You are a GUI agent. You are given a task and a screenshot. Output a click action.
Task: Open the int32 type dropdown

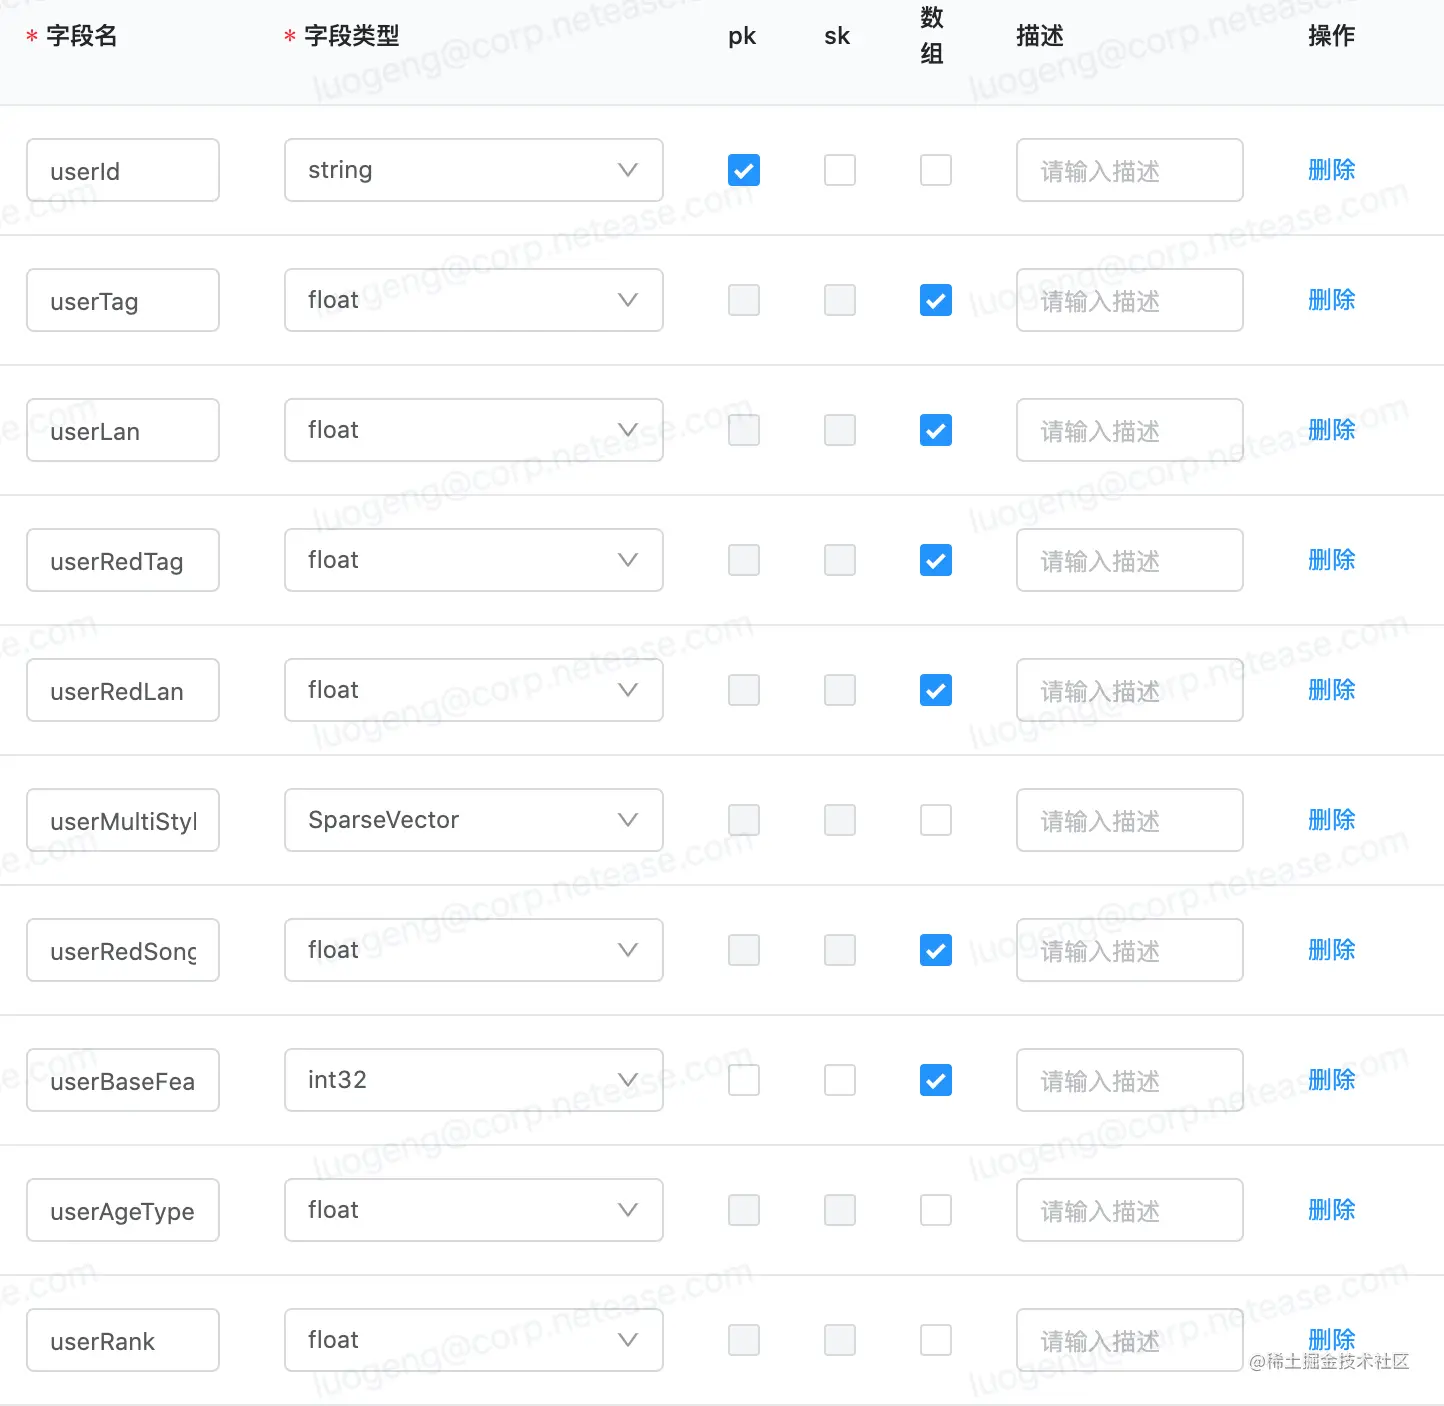pyautogui.click(x=474, y=1080)
